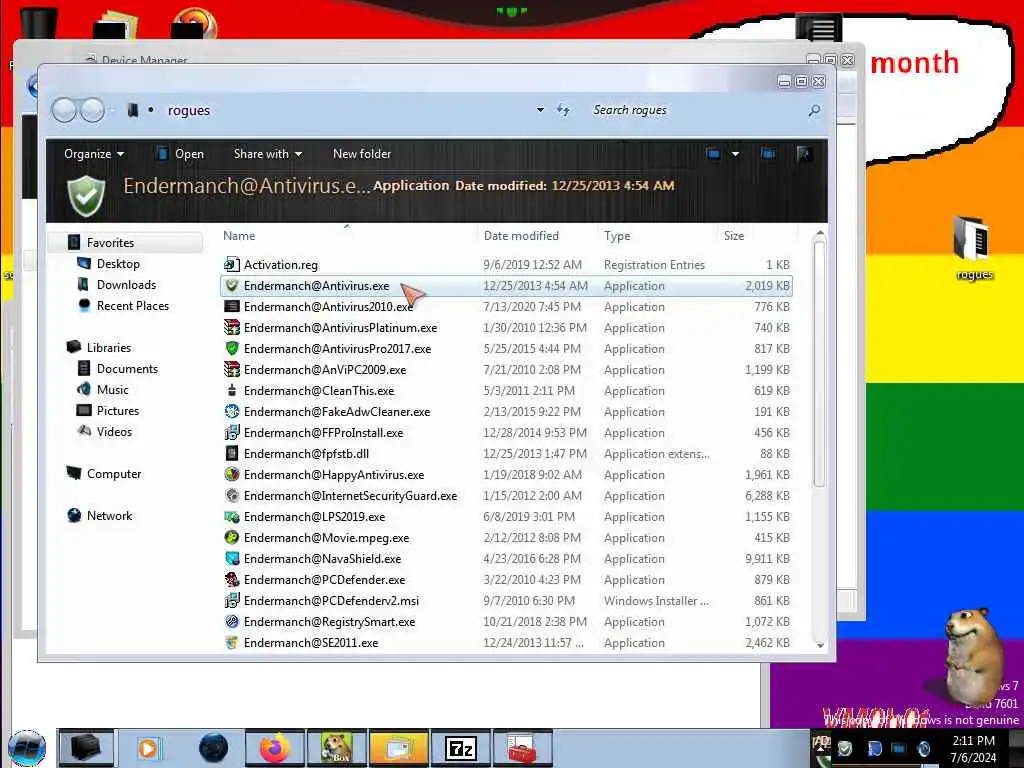Select the Endermanch@AntivirusPro2017.exe green shield icon
Viewport: 1024px width, 768px height.
tap(231, 348)
